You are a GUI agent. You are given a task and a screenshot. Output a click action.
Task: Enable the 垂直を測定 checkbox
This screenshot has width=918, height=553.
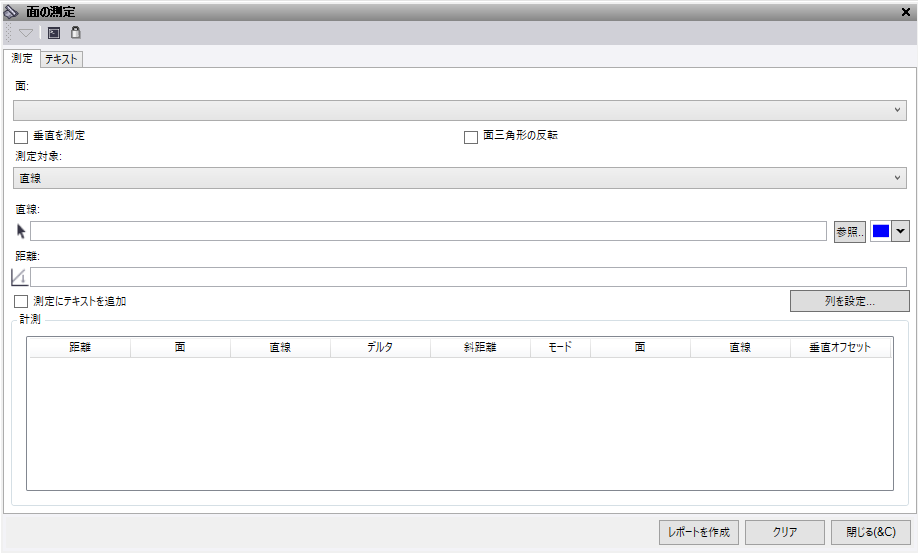click(21, 136)
